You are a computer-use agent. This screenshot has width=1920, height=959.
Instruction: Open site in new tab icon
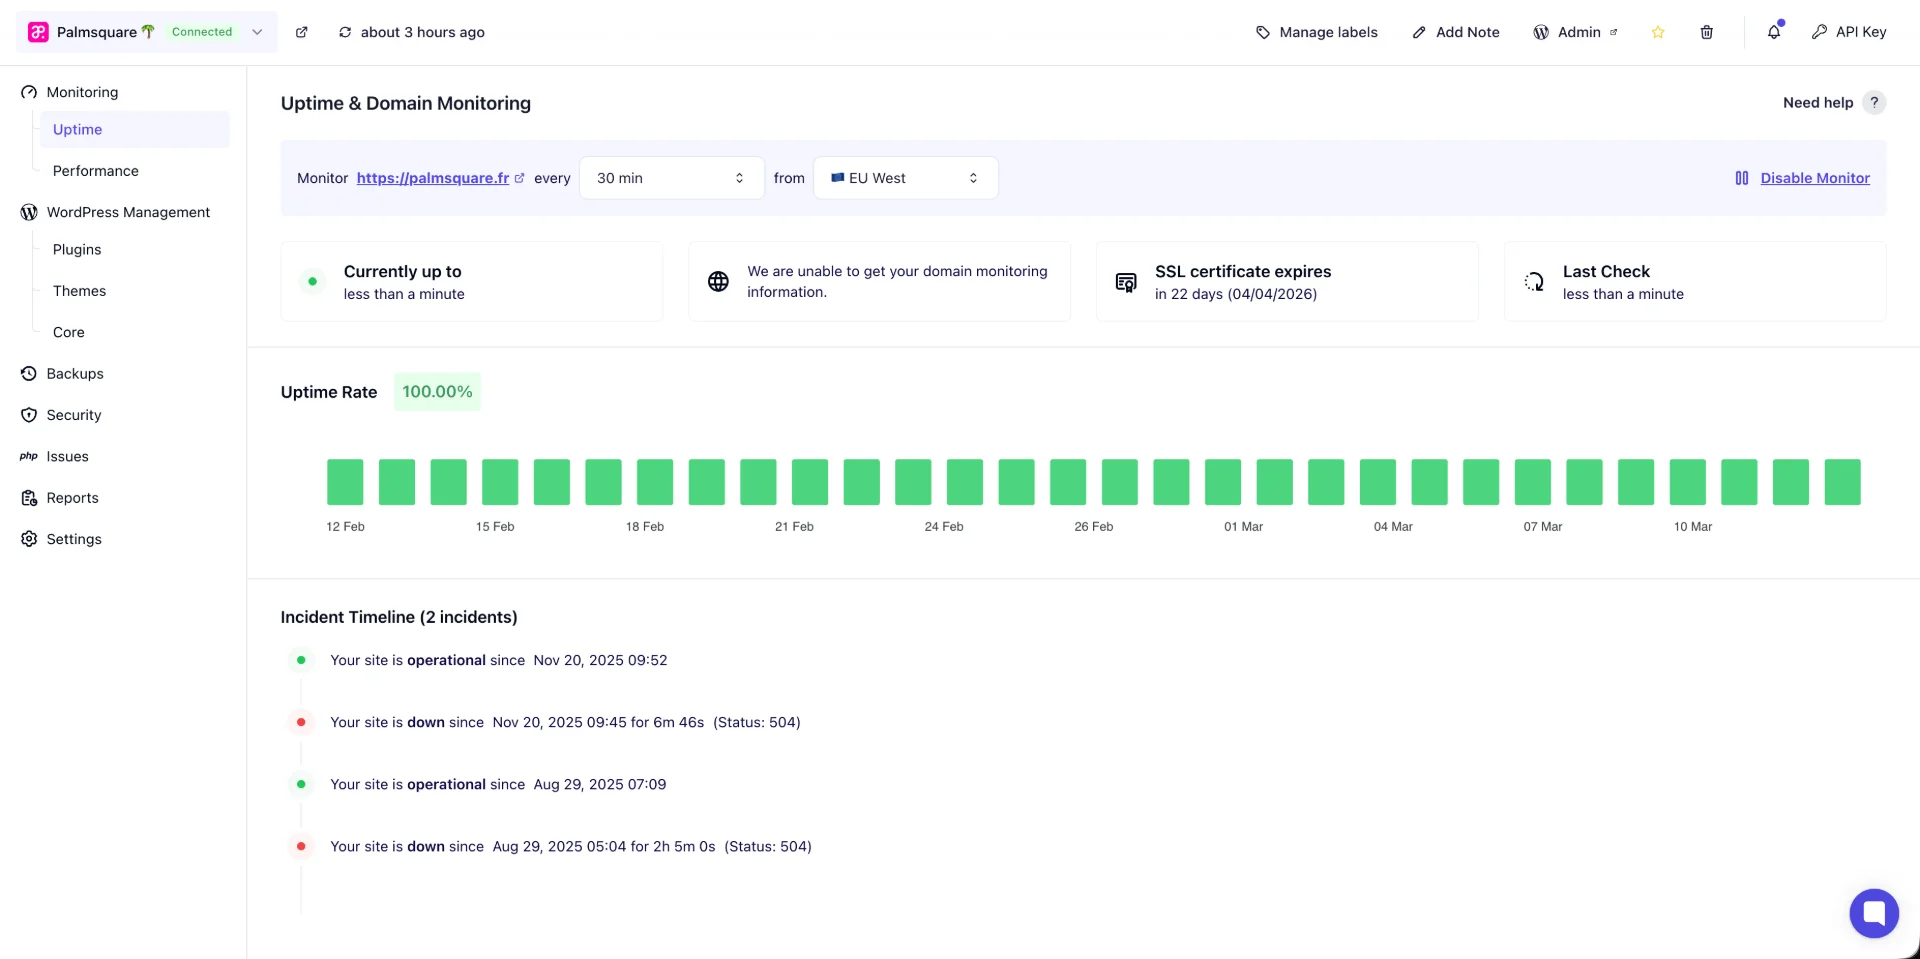(x=301, y=32)
